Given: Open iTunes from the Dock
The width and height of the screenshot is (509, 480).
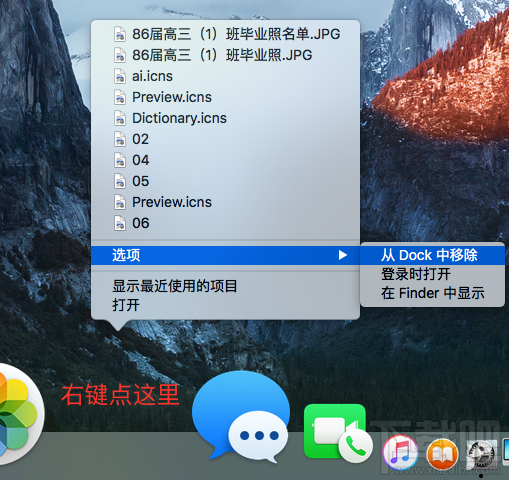Looking at the screenshot, I should coord(401,453).
